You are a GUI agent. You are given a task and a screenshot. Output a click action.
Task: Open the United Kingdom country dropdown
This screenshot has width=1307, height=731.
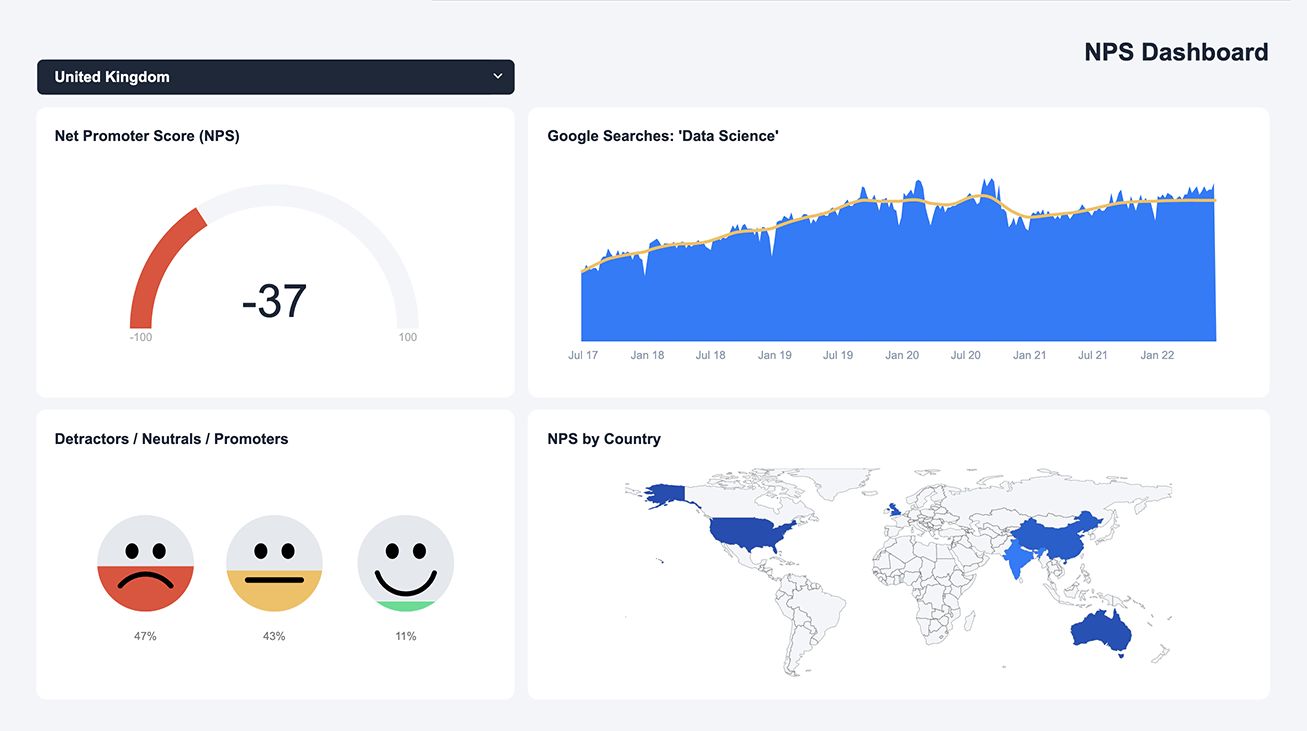[275, 77]
